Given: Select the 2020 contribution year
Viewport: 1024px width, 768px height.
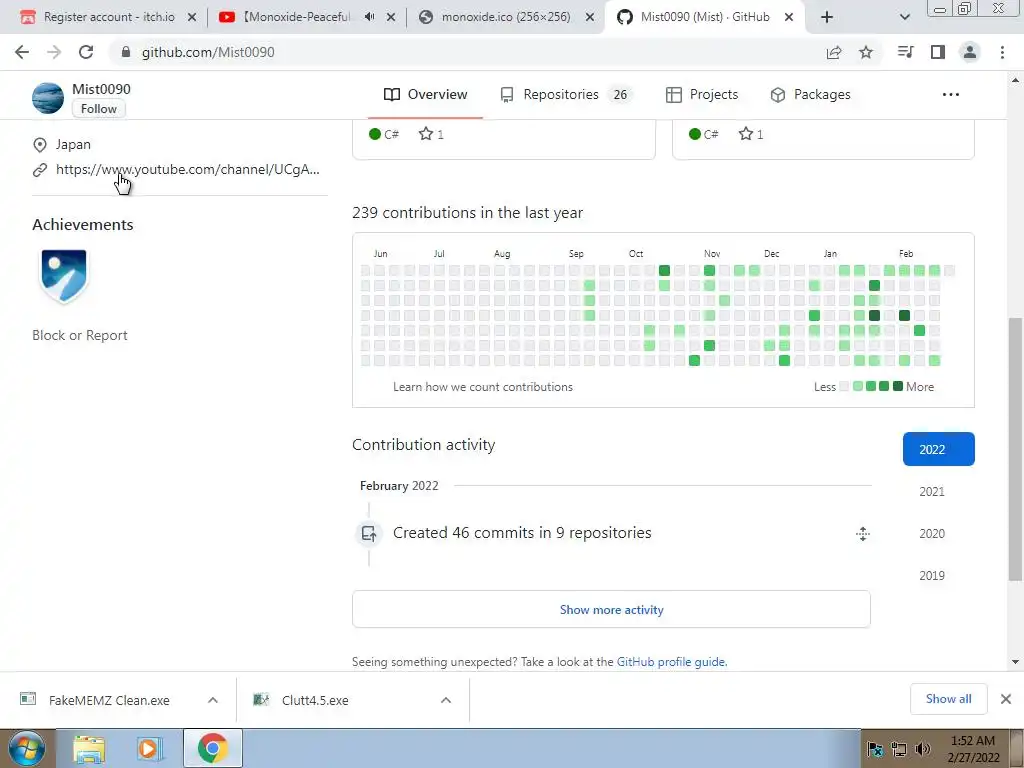Looking at the screenshot, I should (x=932, y=534).
